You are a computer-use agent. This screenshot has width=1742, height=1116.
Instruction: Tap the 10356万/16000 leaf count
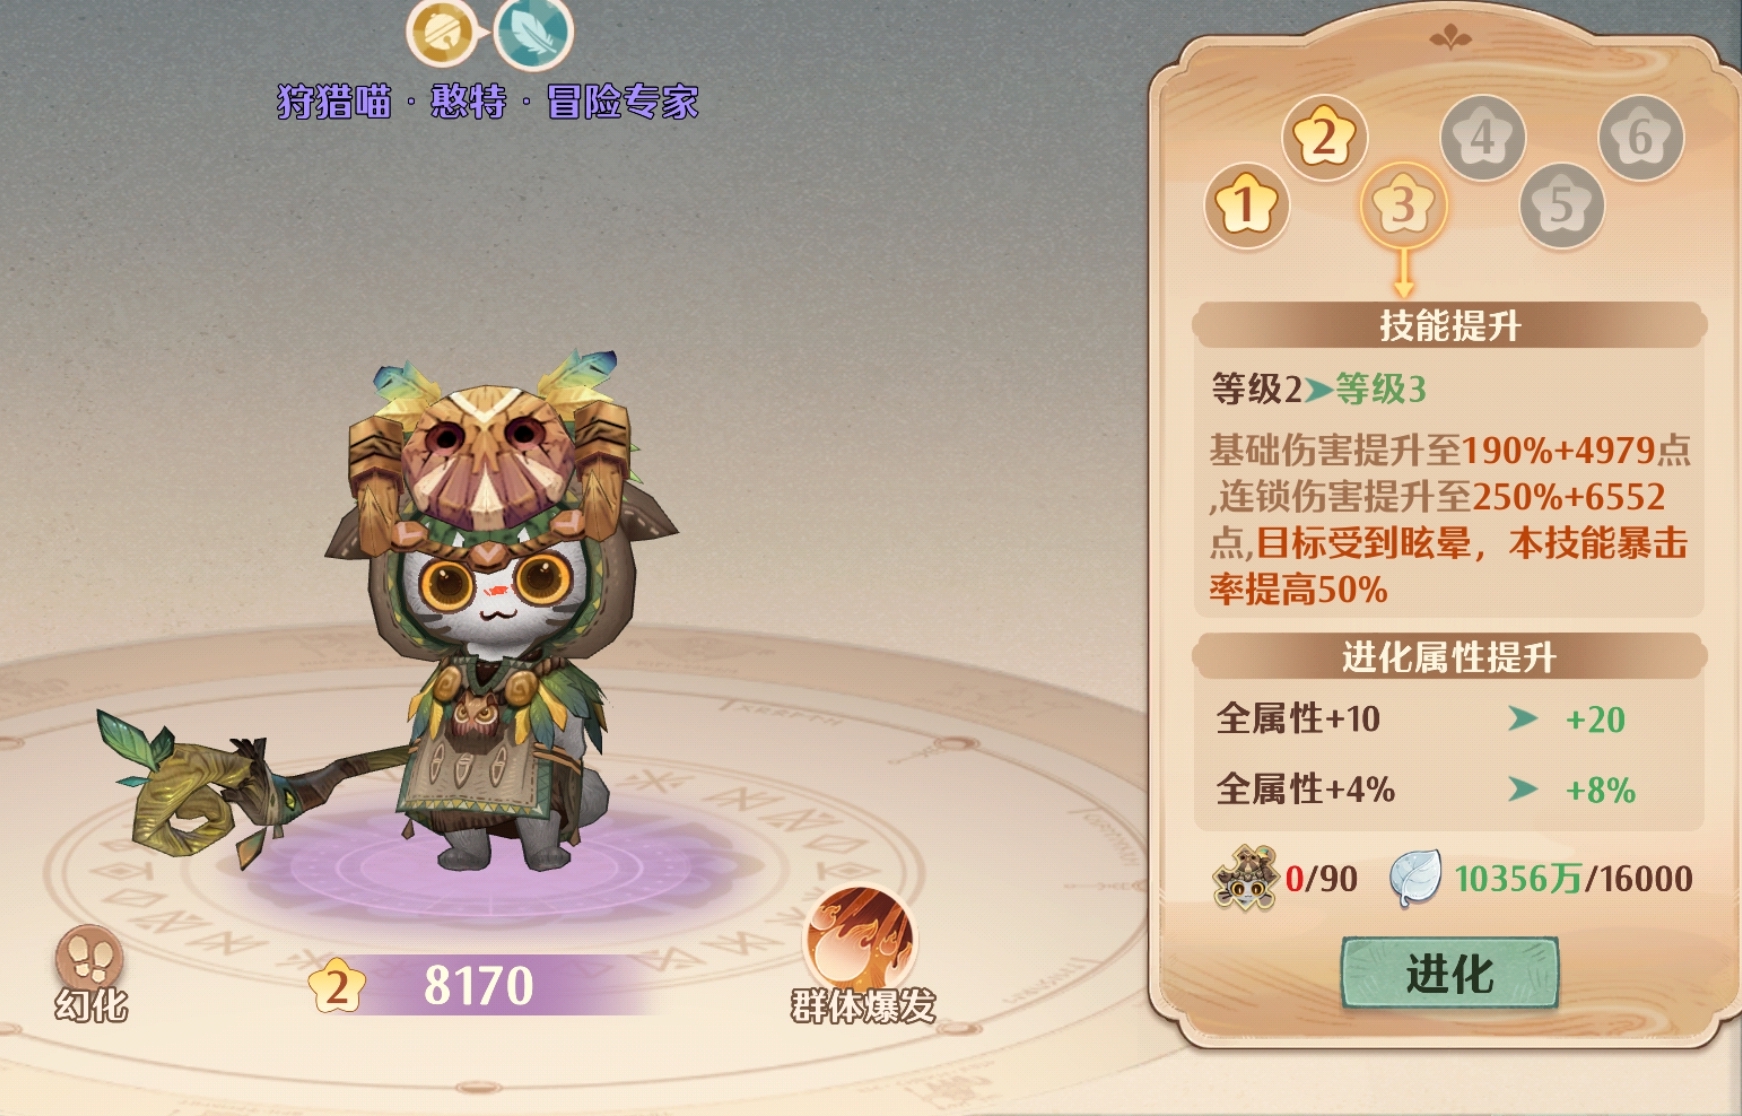1573,879
